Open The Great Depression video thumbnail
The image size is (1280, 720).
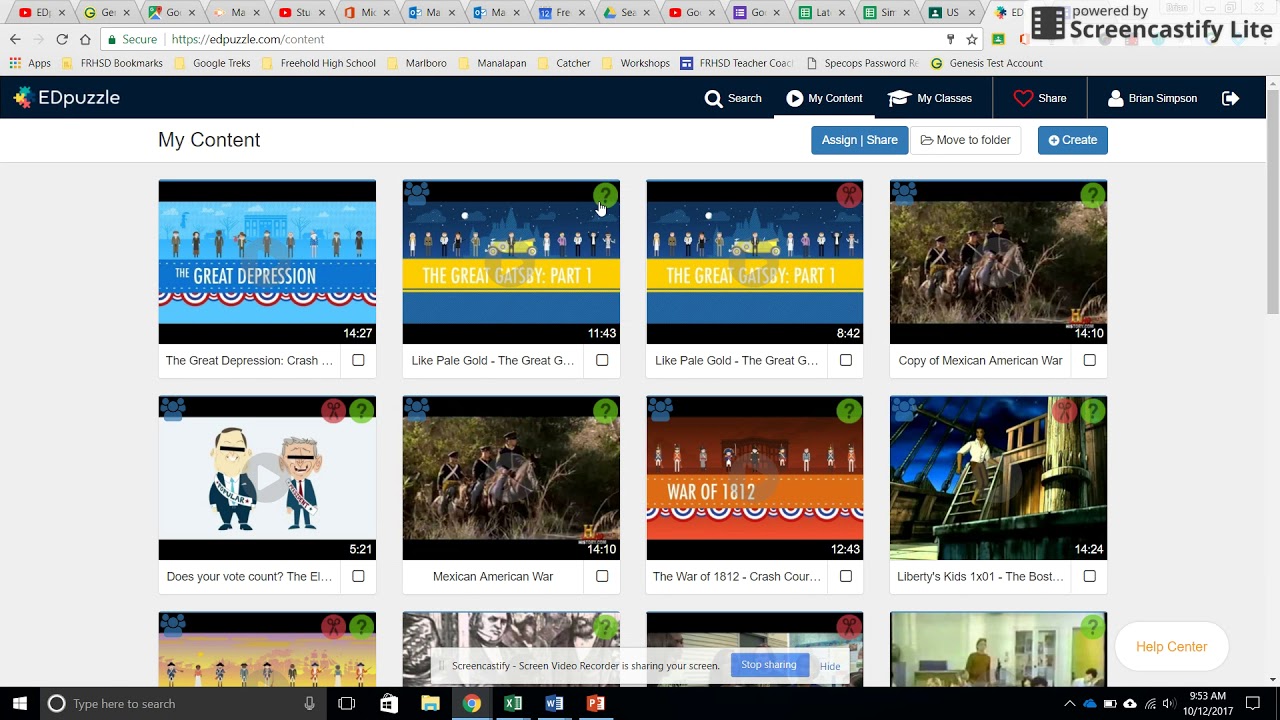267,262
